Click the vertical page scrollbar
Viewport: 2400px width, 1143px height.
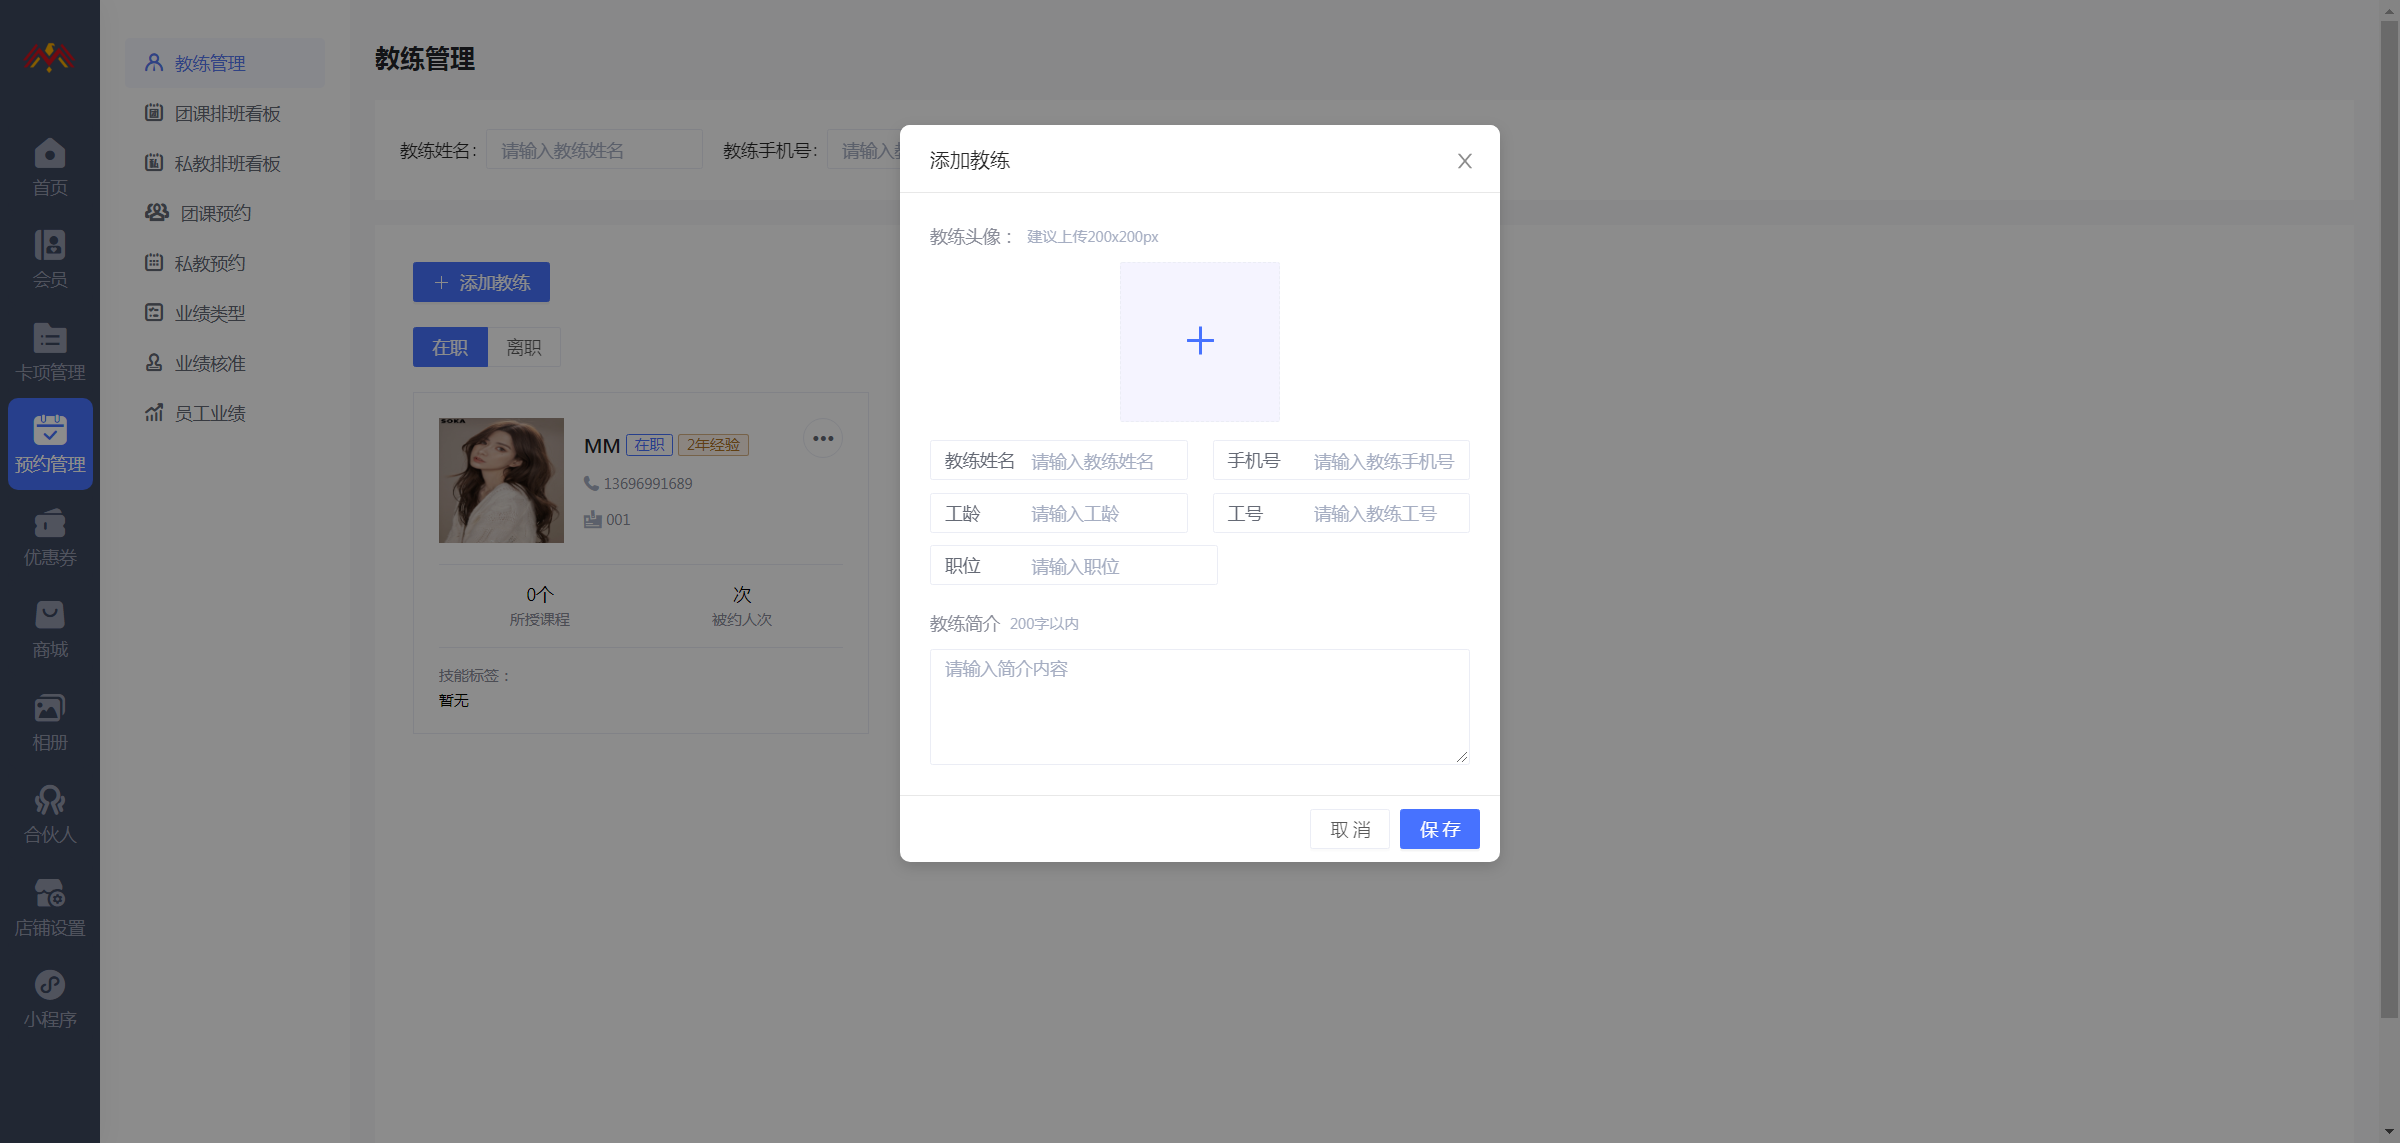coord(2389,518)
